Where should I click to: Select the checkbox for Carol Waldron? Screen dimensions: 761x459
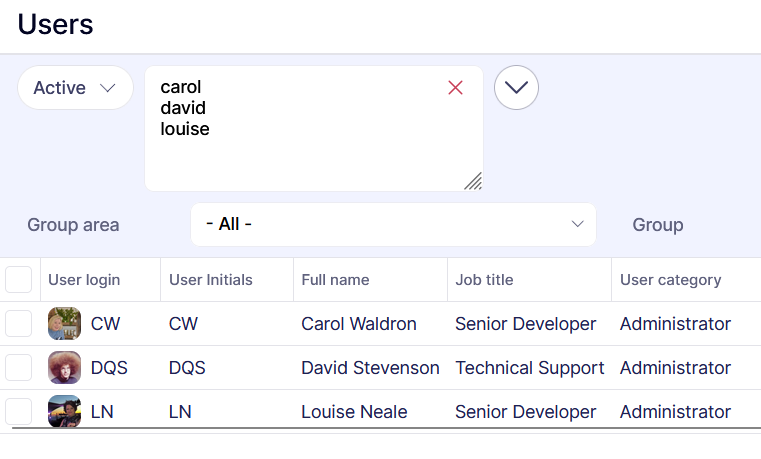pyautogui.click(x=19, y=324)
